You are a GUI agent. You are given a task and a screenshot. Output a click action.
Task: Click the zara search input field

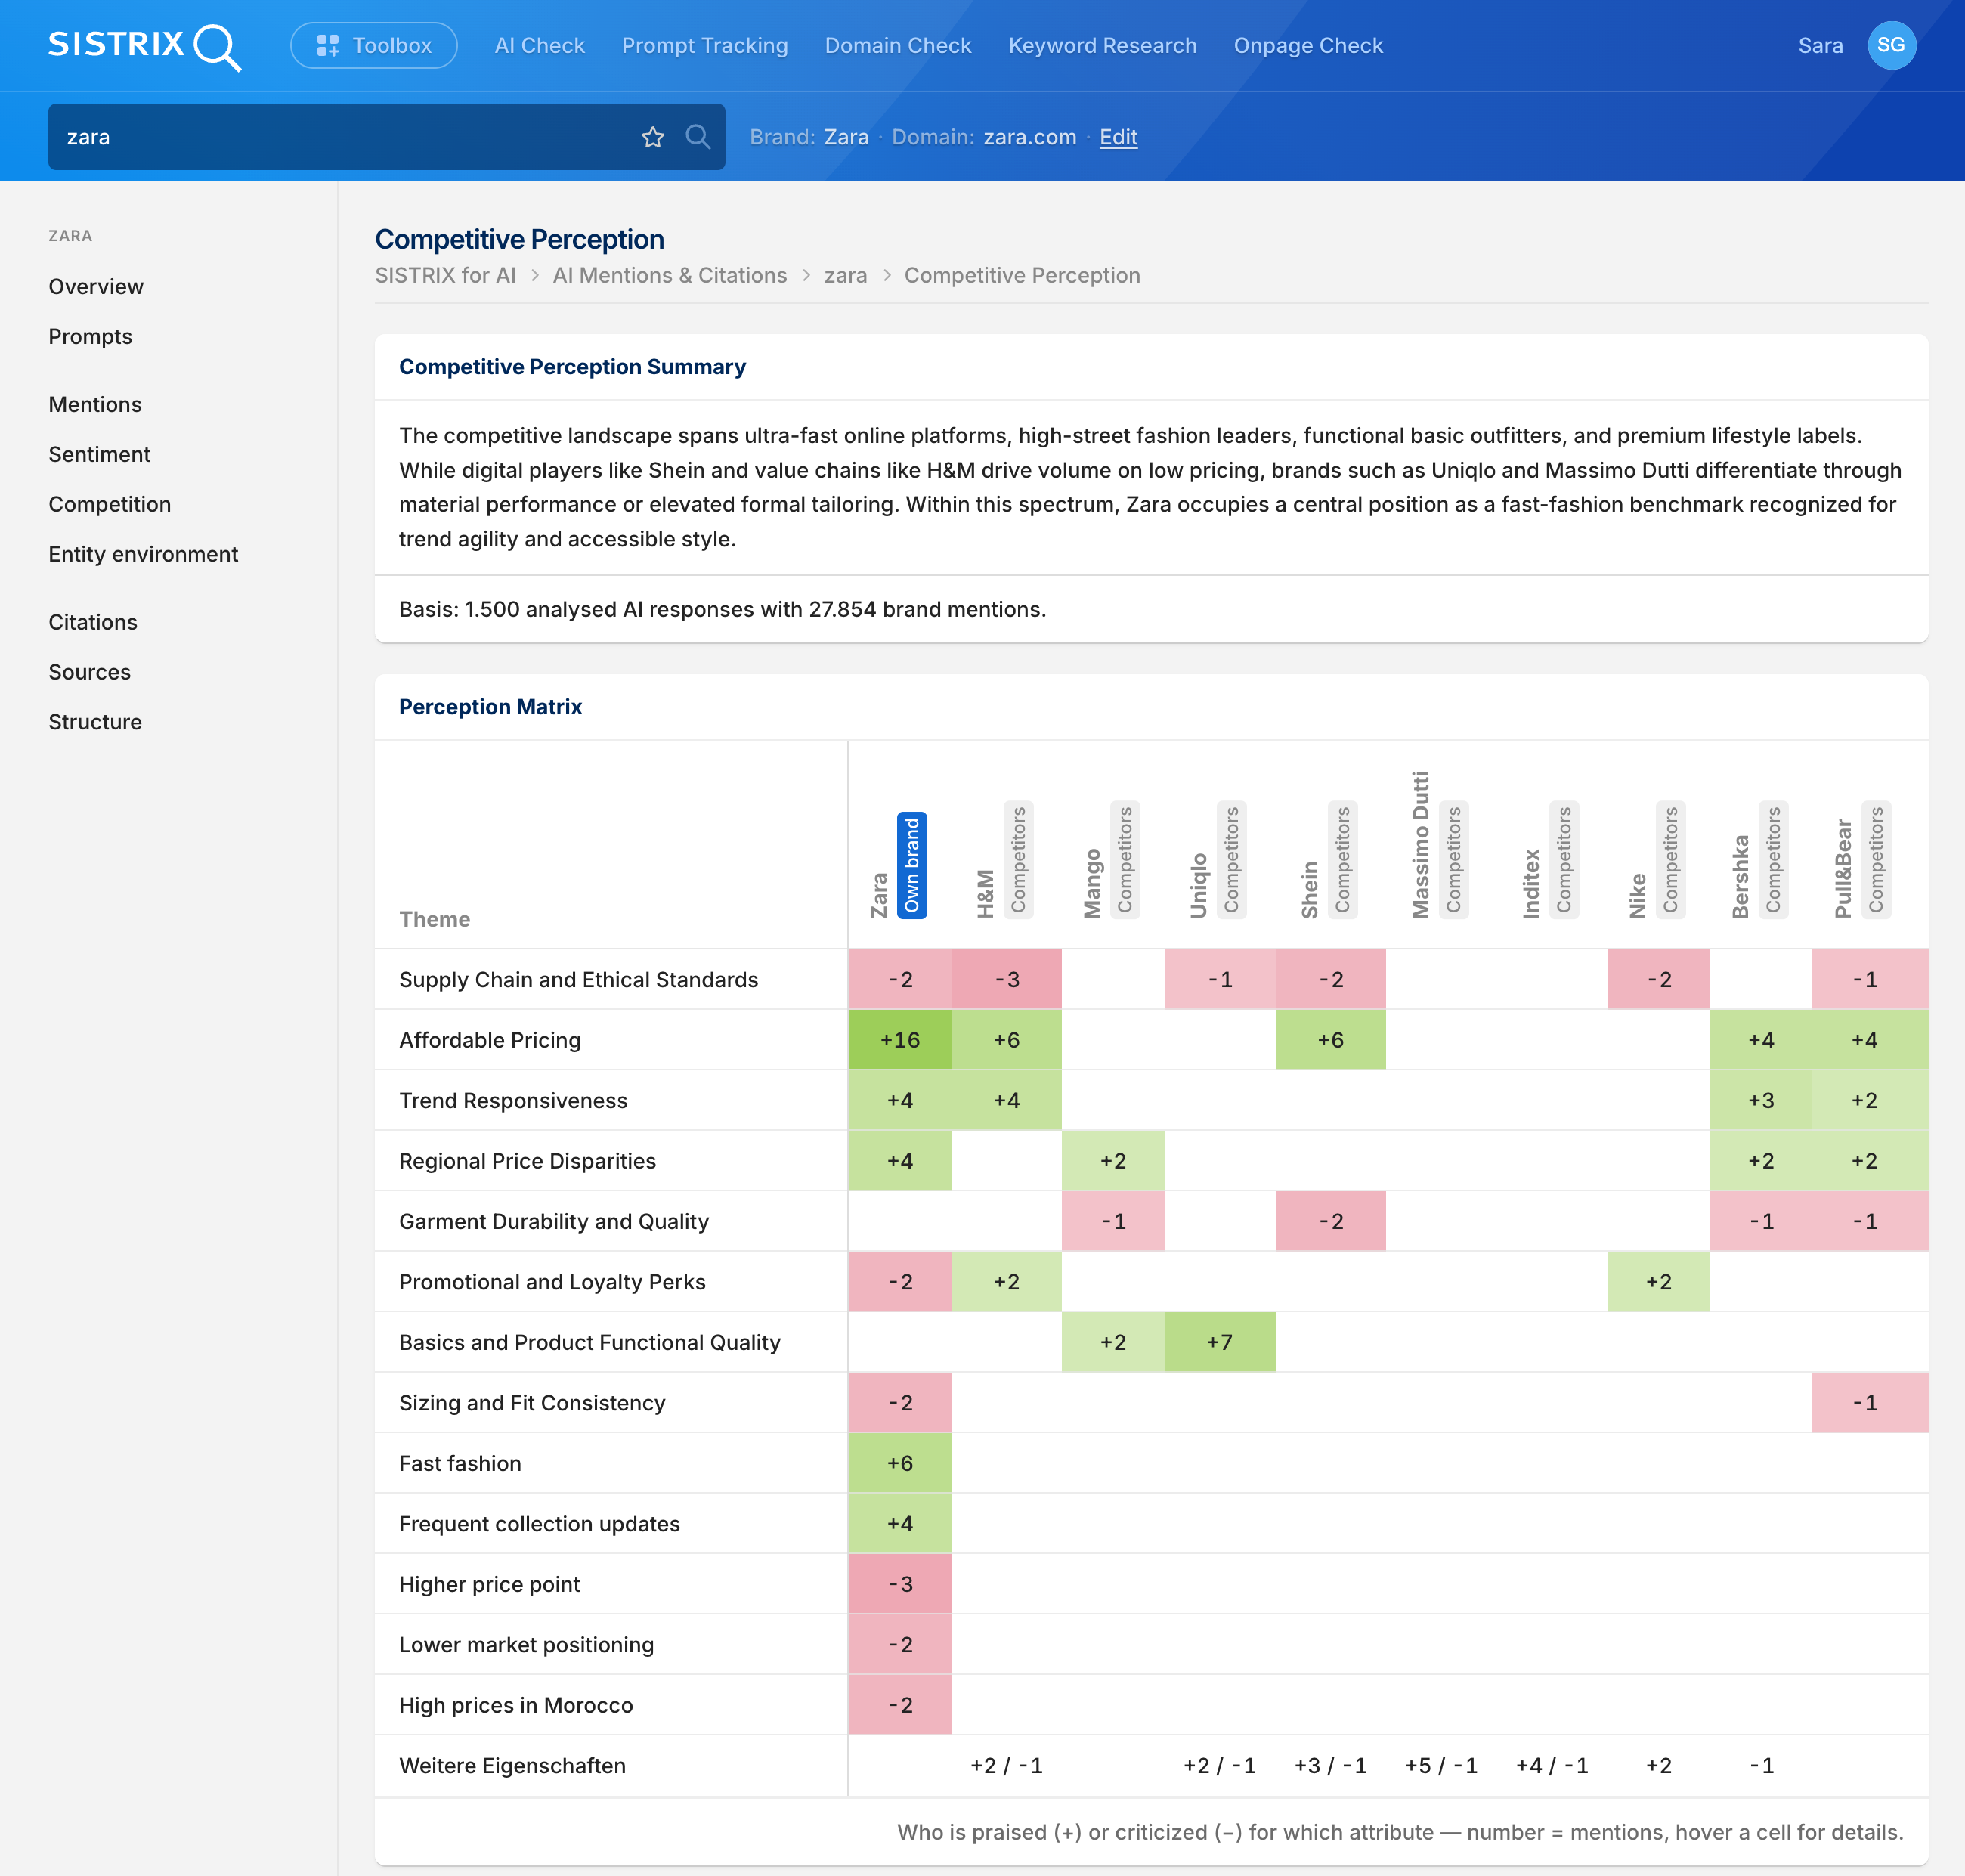pos(345,137)
